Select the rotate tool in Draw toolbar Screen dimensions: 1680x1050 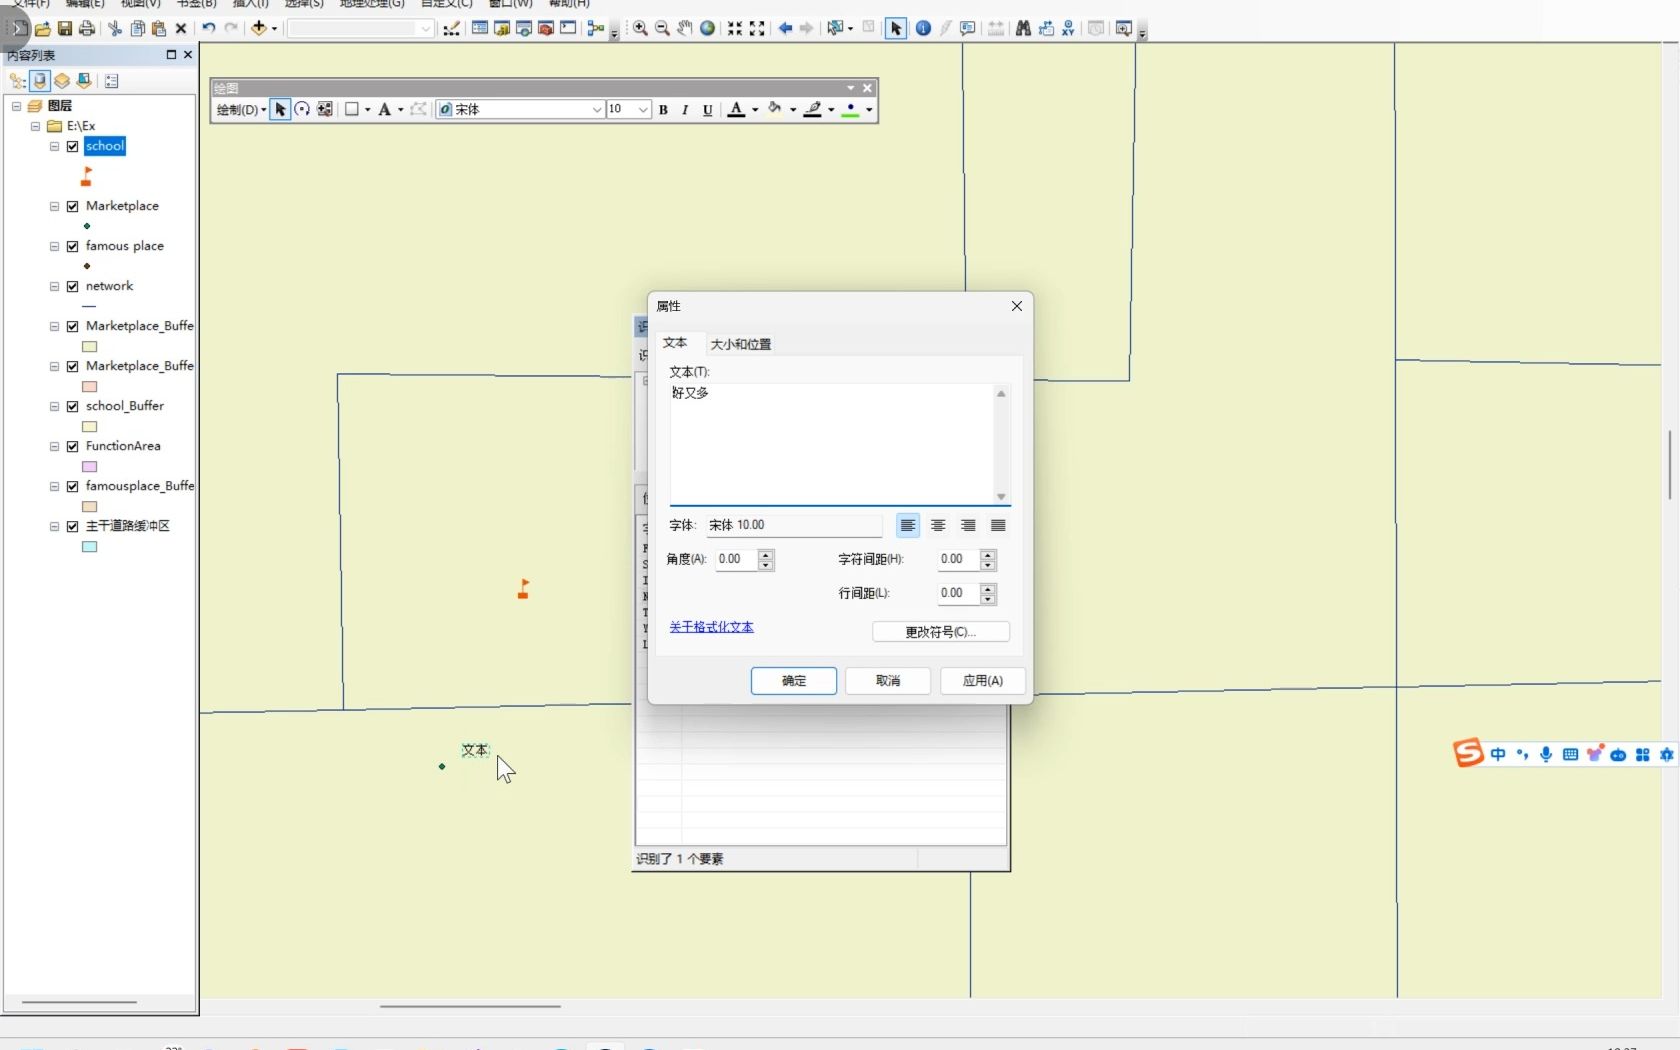click(302, 109)
